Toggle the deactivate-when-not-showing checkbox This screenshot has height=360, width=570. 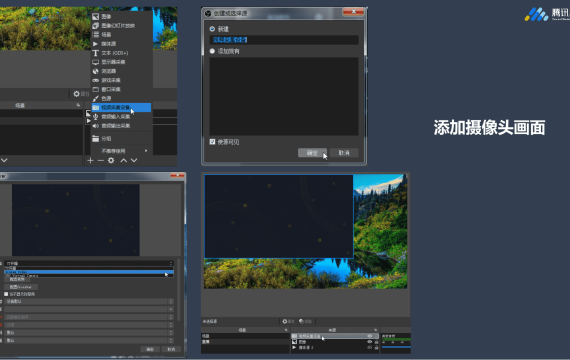click(6, 294)
